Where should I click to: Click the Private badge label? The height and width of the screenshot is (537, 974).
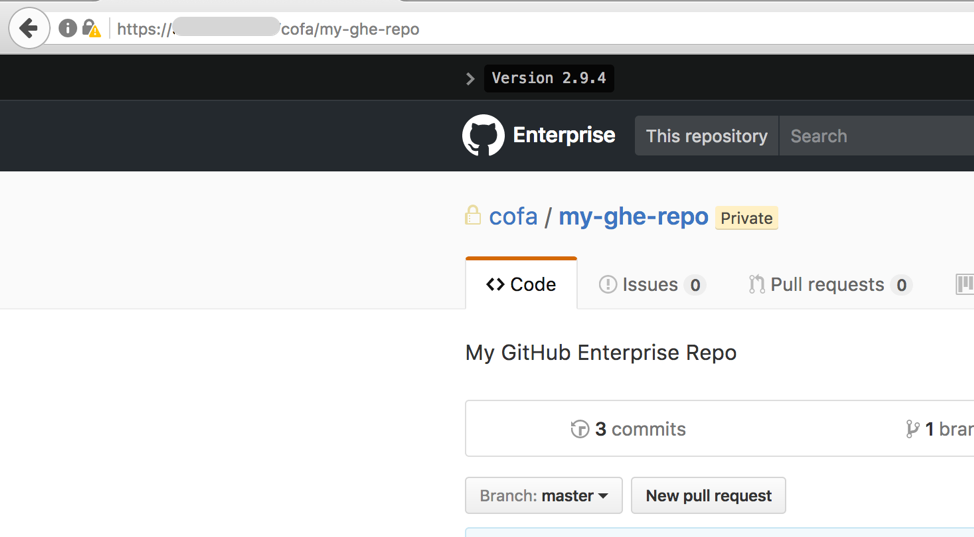click(x=746, y=218)
